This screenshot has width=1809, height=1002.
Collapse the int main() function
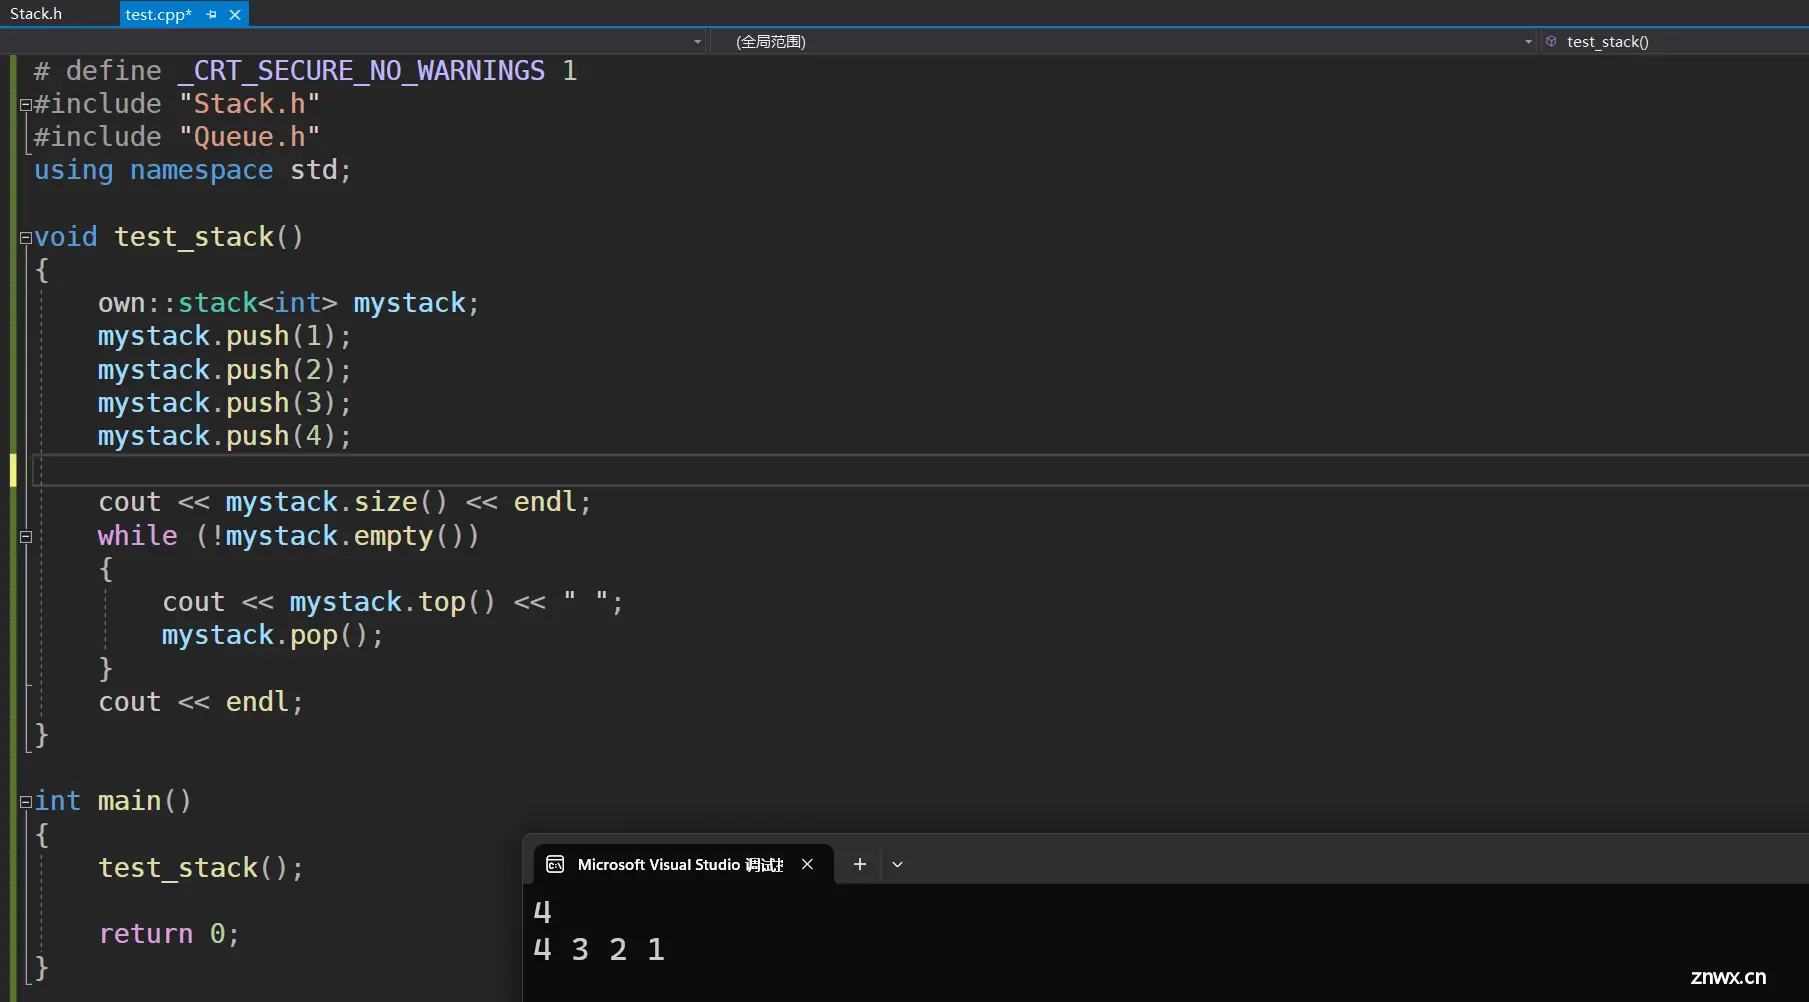pyautogui.click(x=26, y=802)
